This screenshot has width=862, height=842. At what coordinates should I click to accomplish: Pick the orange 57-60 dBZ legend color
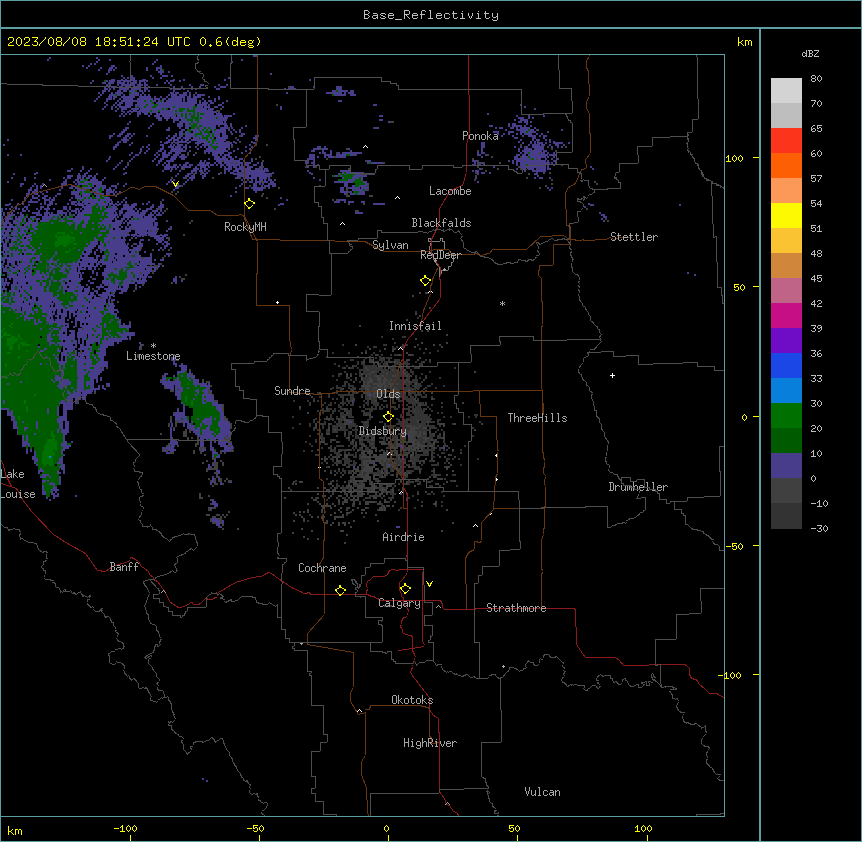point(786,165)
